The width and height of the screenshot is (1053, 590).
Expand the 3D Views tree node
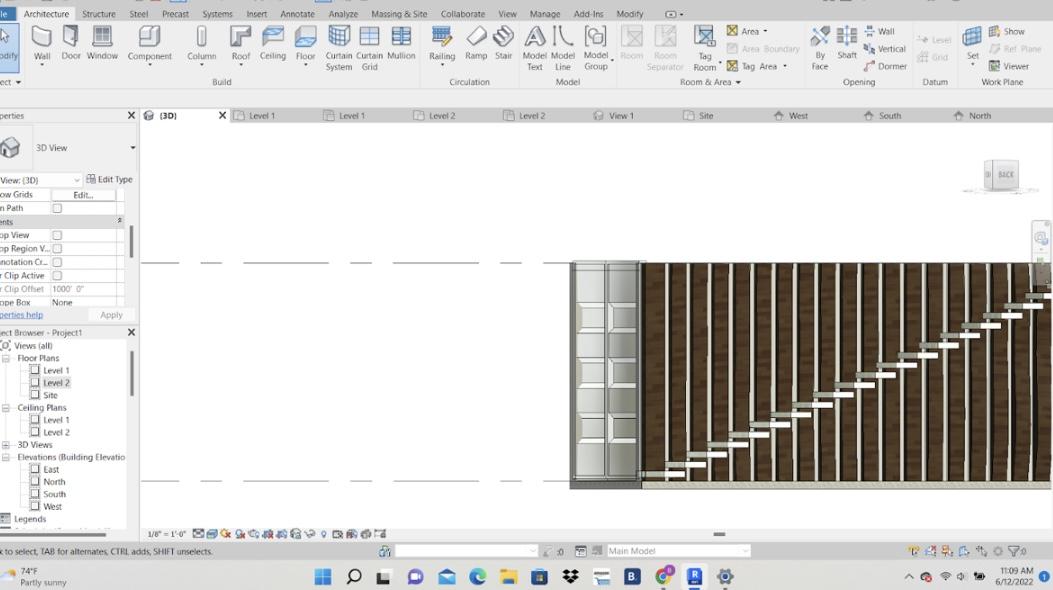tap(5, 445)
